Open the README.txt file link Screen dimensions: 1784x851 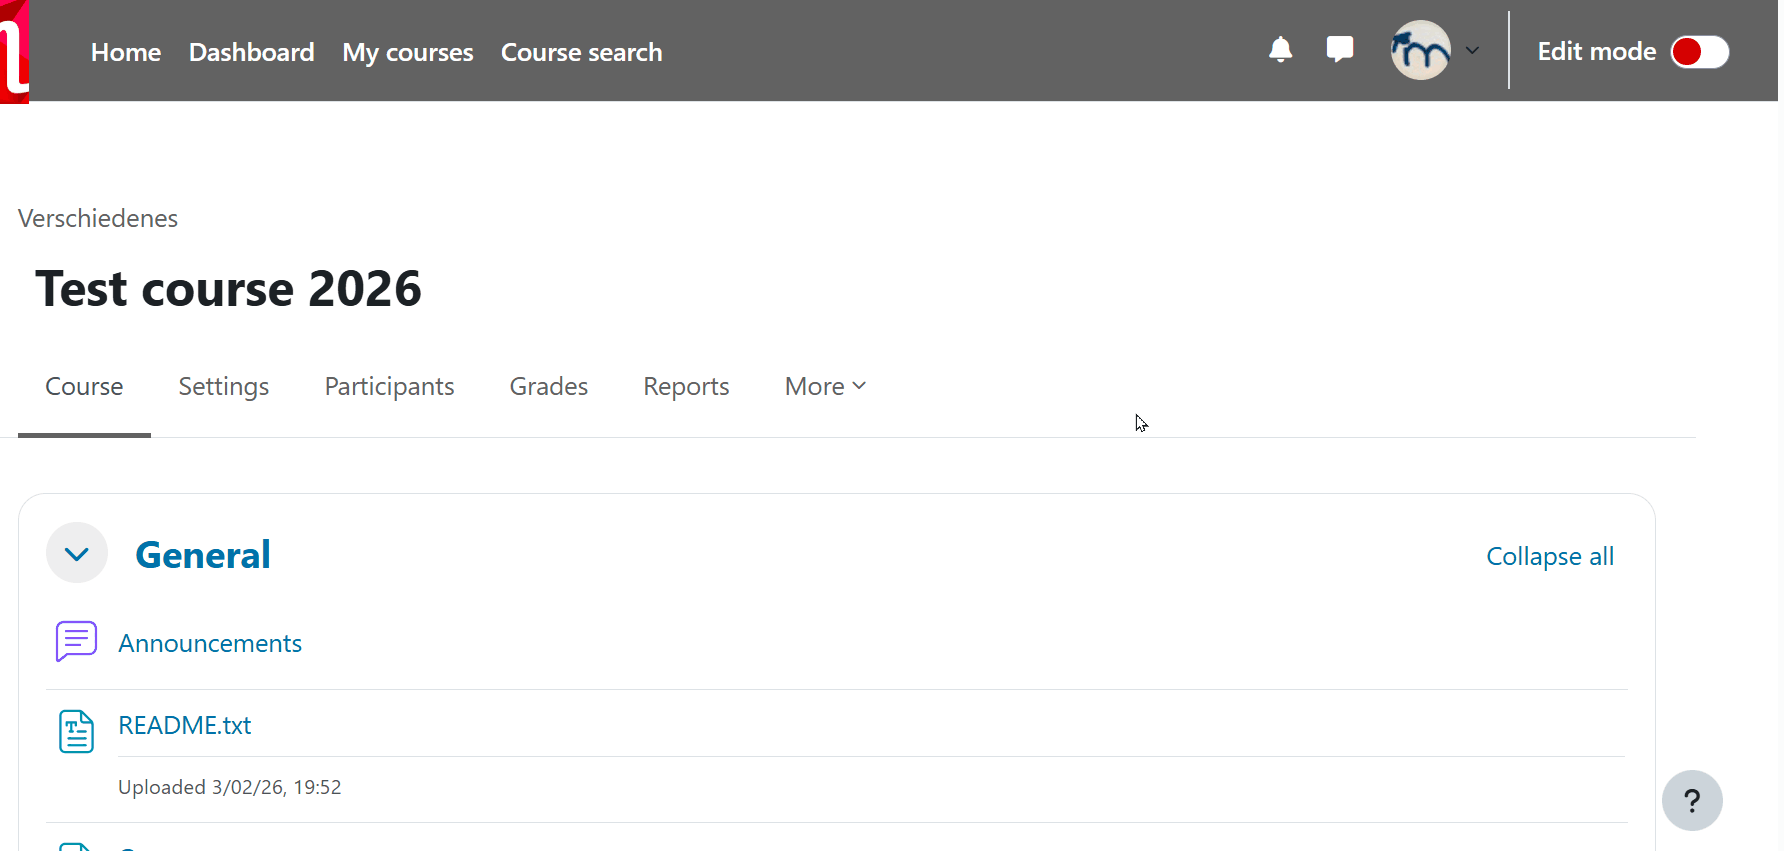[185, 725]
